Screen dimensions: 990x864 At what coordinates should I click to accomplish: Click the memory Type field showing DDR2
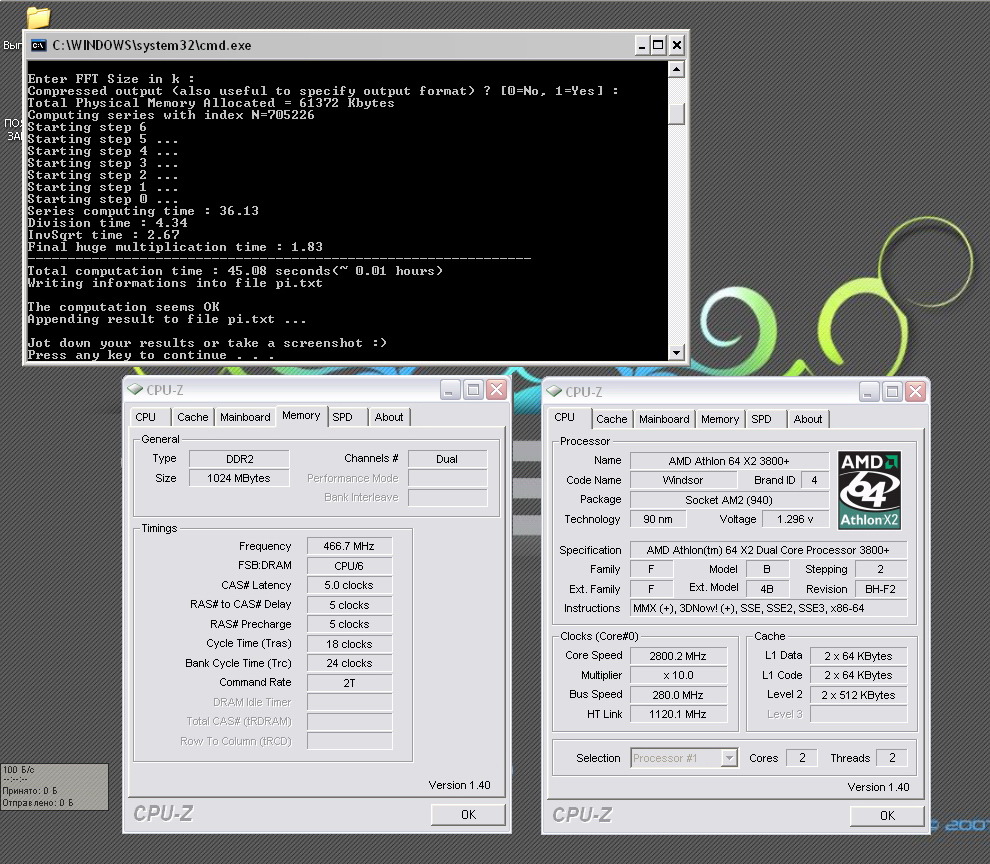[x=239, y=459]
